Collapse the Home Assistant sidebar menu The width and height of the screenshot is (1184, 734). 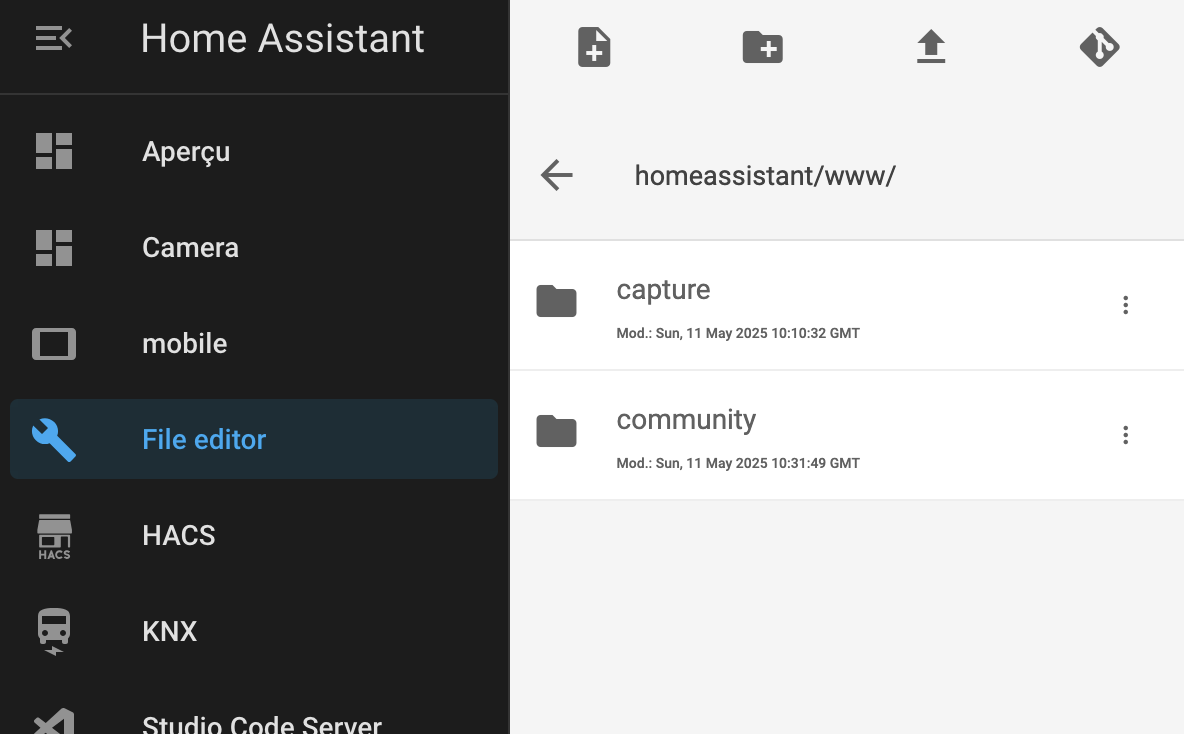(x=54, y=39)
